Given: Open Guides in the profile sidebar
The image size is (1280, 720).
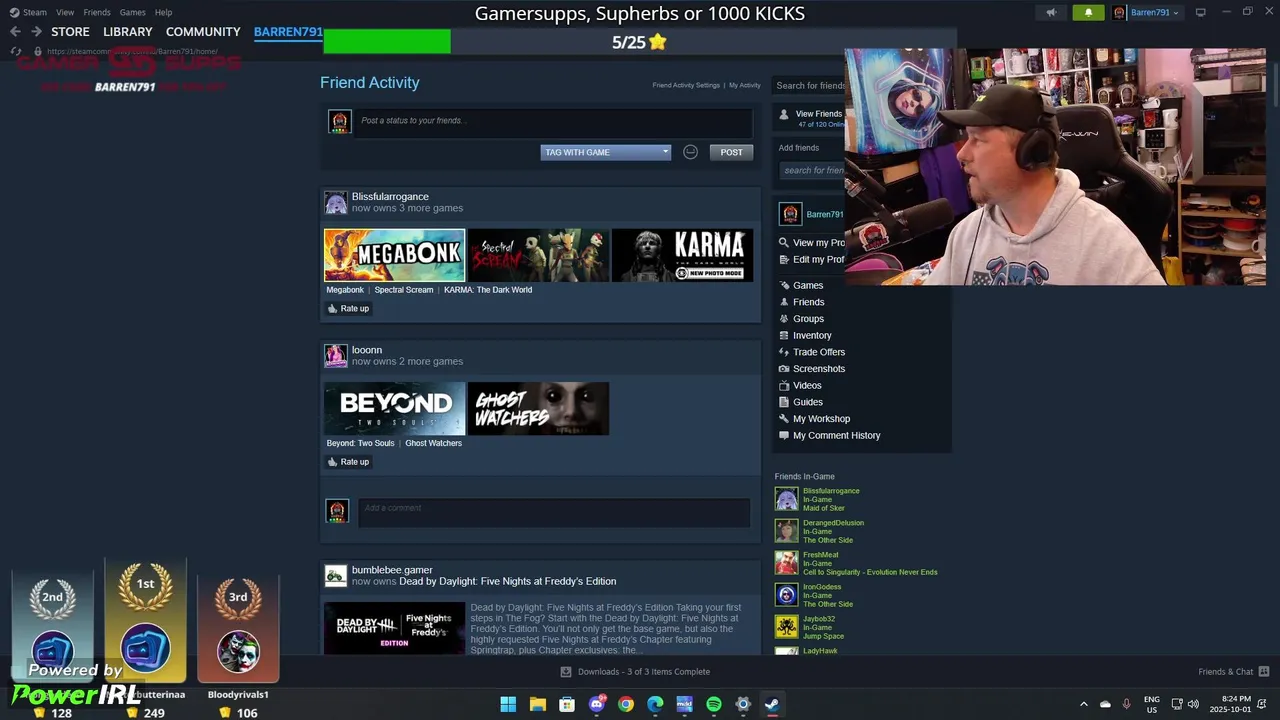Looking at the screenshot, I should (x=808, y=402).
